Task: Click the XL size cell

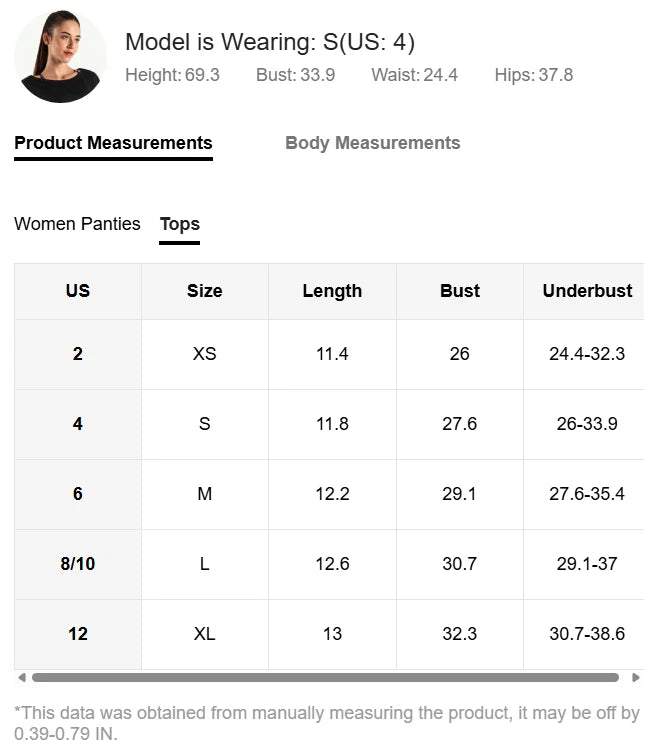Action: click(205, 634)
